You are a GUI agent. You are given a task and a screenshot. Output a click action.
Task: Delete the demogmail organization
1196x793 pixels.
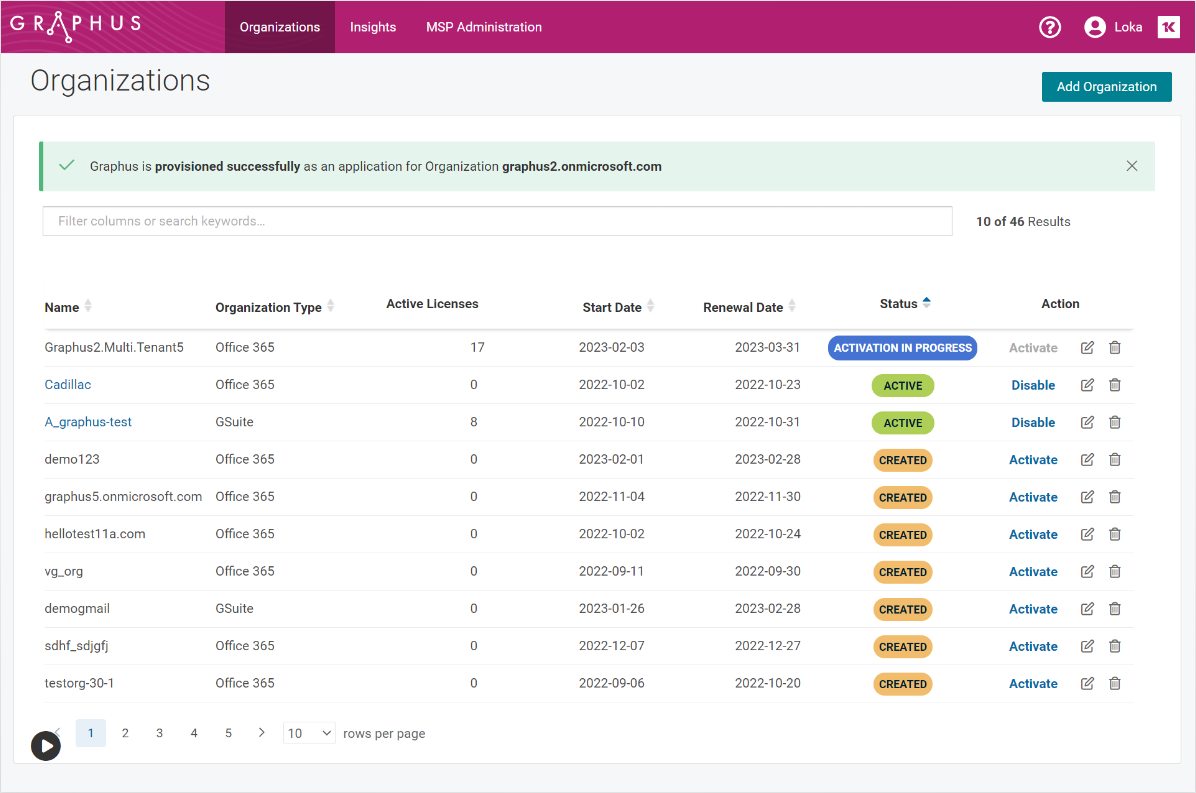[1114, 609]
